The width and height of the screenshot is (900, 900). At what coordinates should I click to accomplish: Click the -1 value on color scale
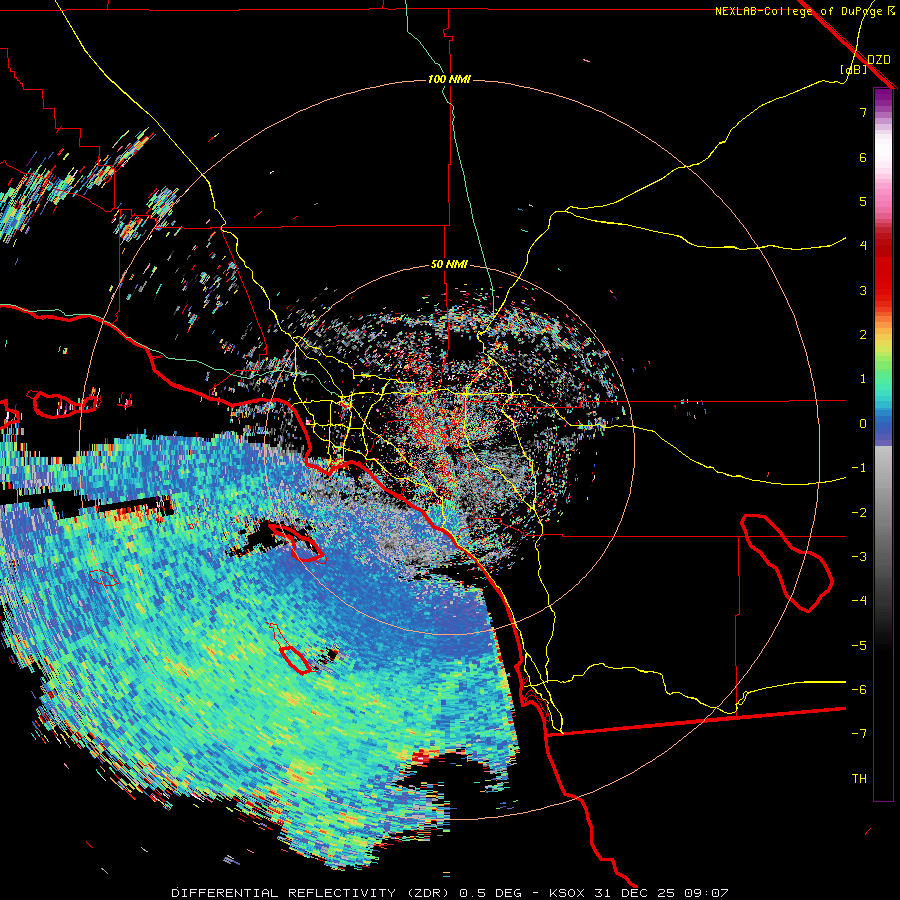point(859,468)
